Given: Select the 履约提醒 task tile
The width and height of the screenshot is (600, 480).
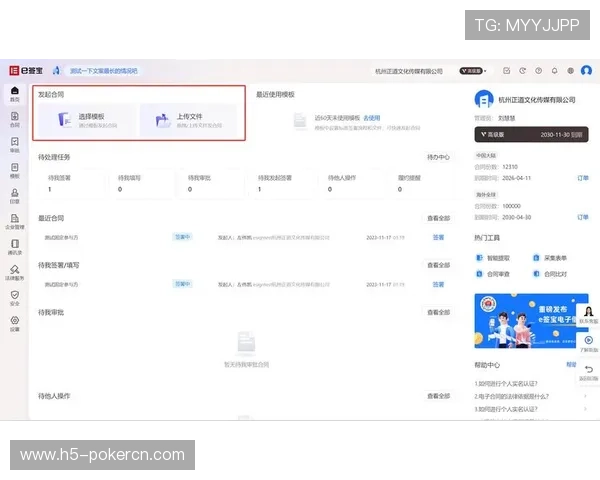Looking at the screenshot, I should point(421,183).
